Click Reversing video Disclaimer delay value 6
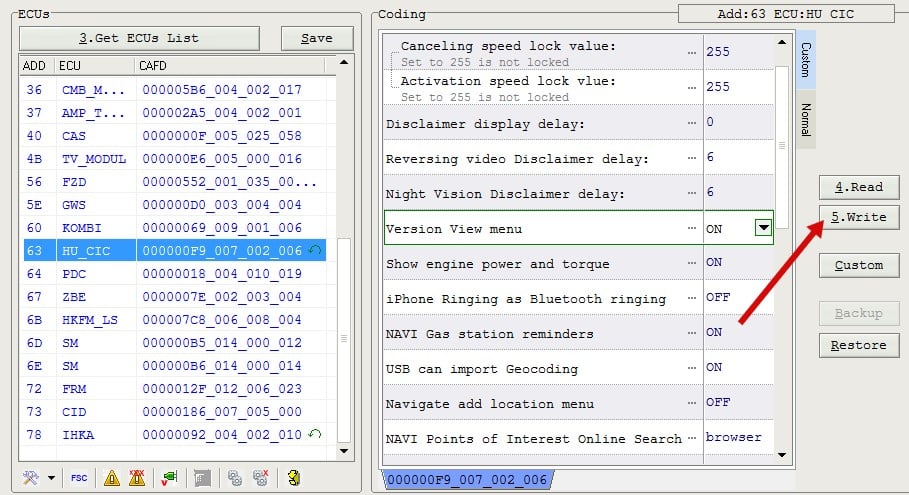The width and height of the screenshot is (909, 495). (x=739, y=157)
